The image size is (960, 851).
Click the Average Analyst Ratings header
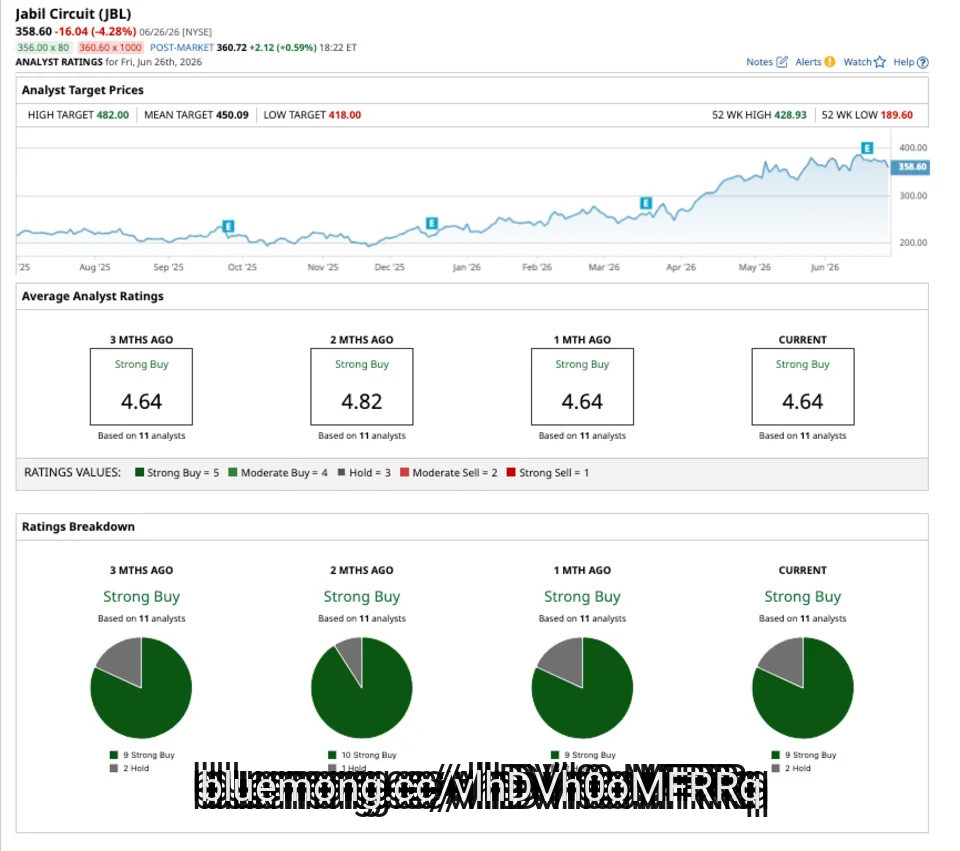(92, 296)
